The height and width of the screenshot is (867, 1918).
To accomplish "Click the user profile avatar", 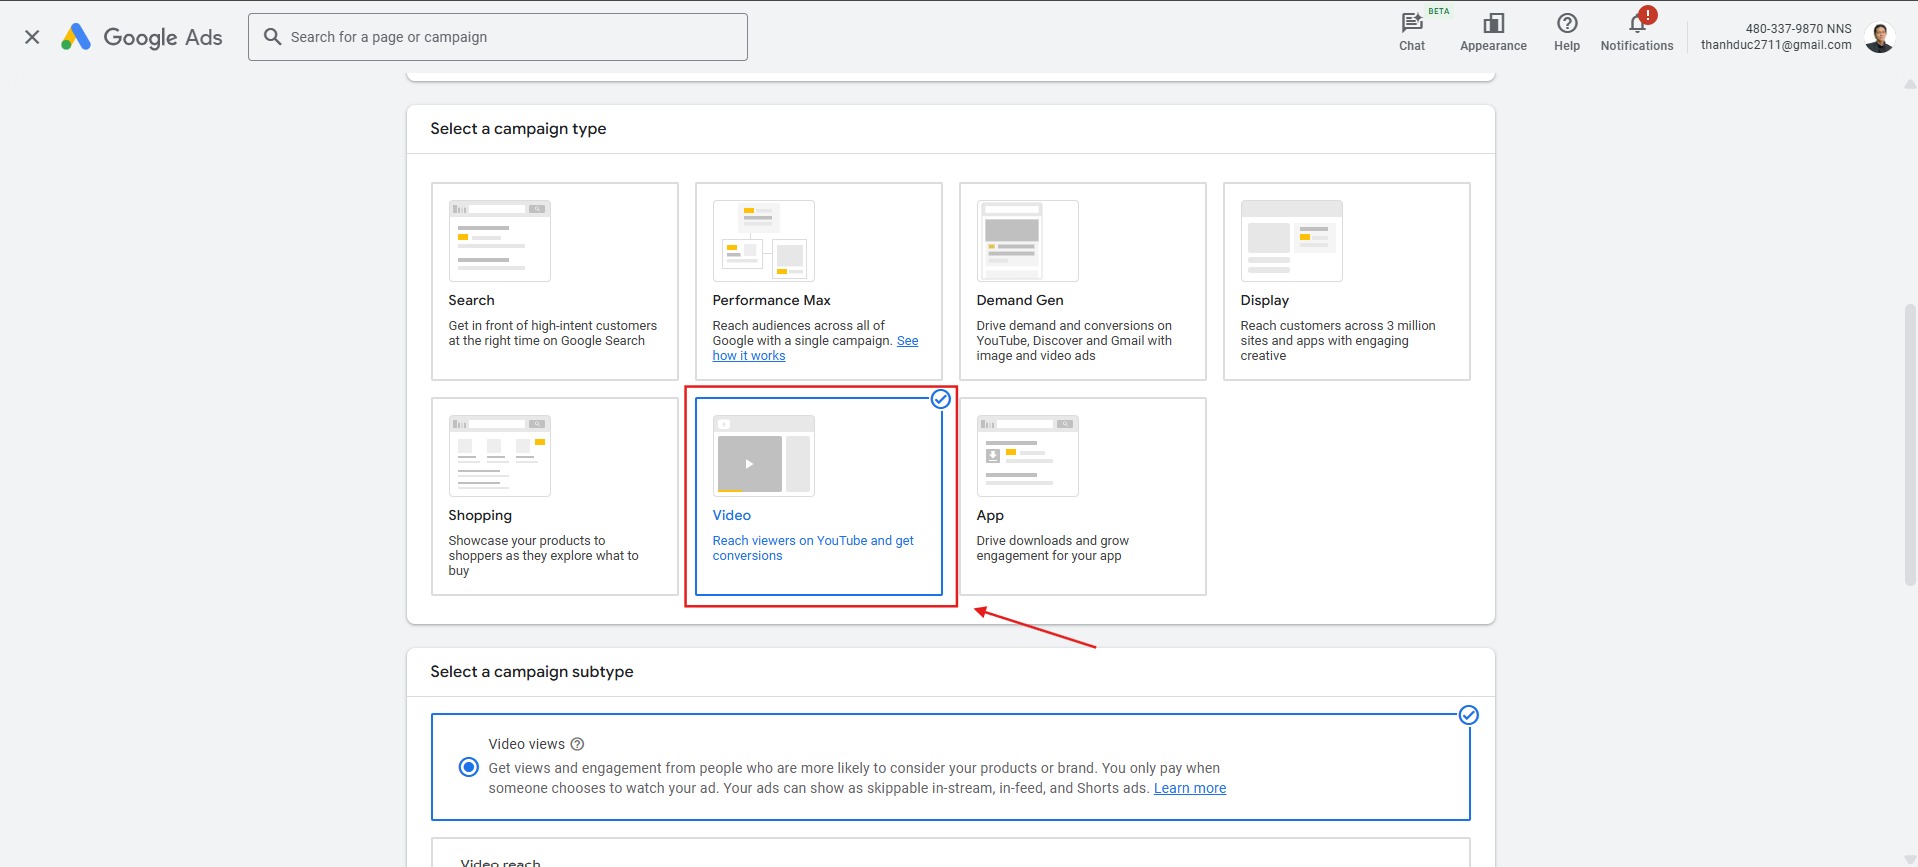I will pyautogui.click(x=1879, y=37).
